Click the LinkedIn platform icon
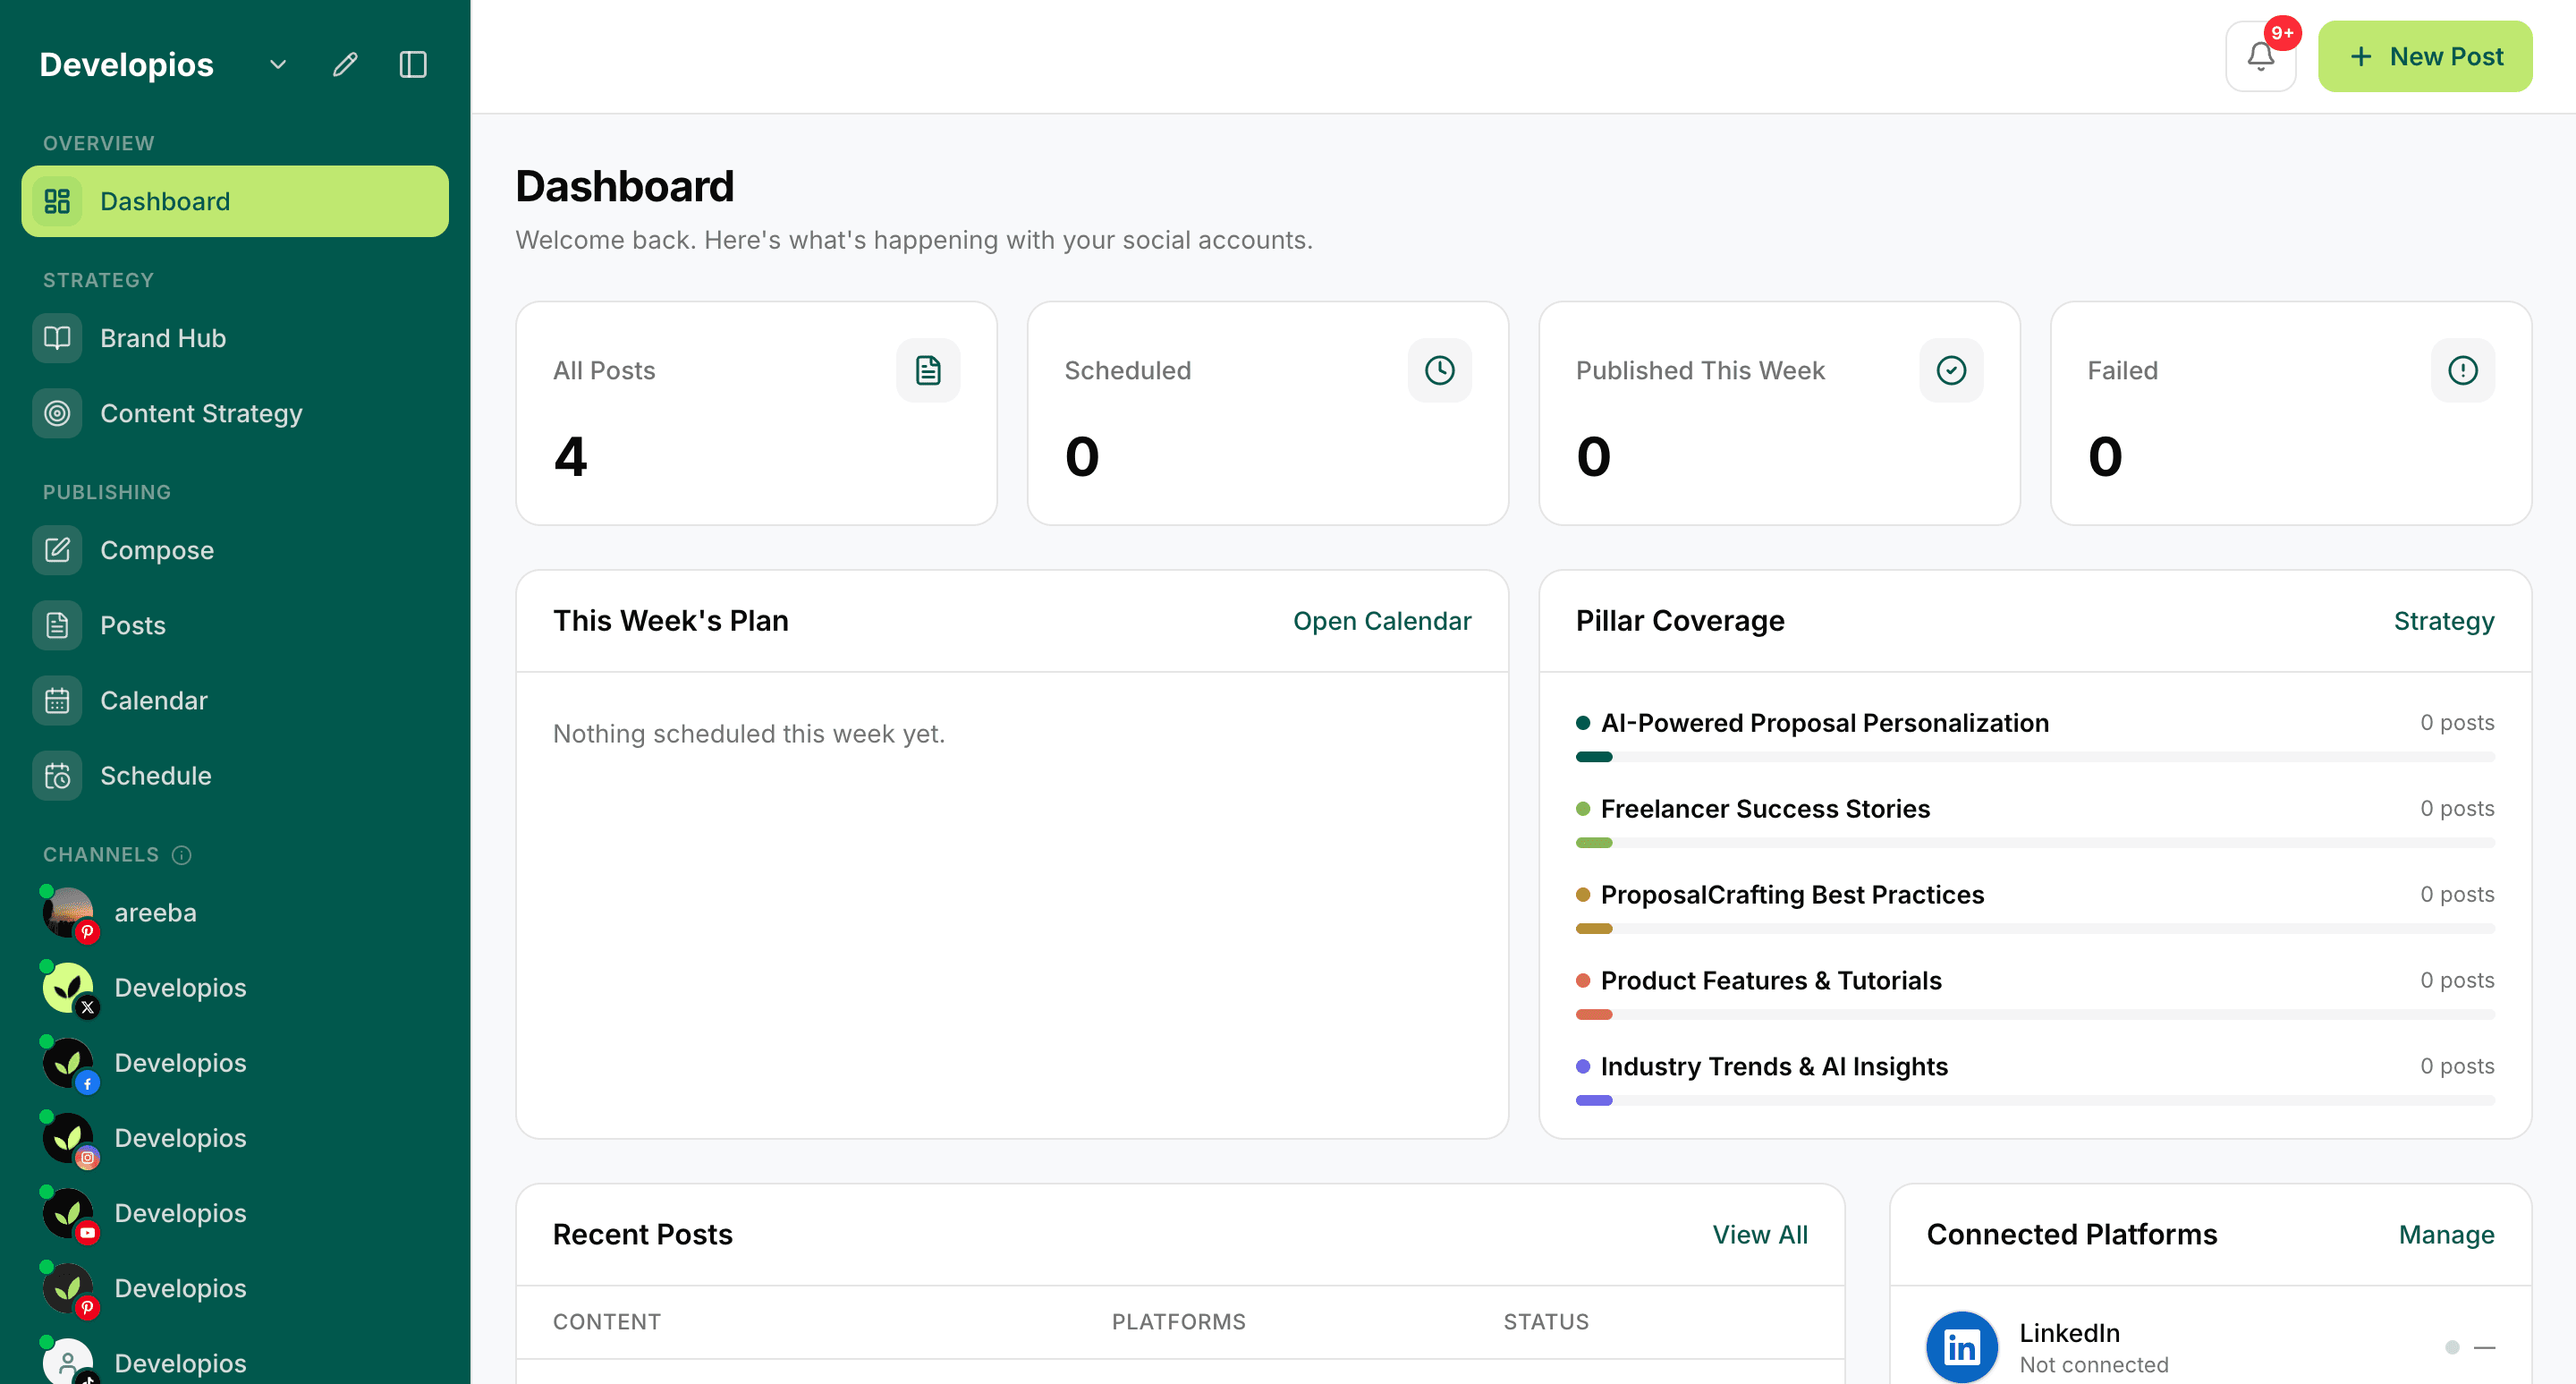Image resolution: width=2576 pixels, height=1384 pixels. coord(1962,1347)
